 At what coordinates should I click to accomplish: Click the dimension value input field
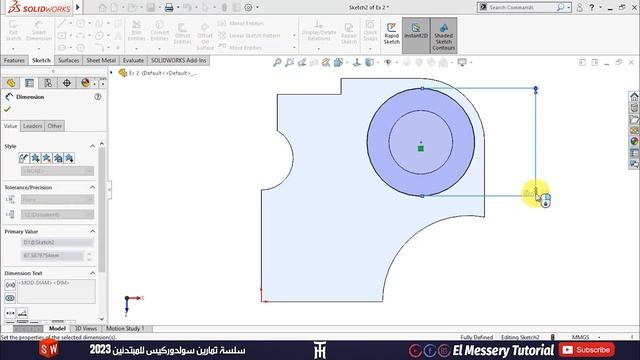52,256
